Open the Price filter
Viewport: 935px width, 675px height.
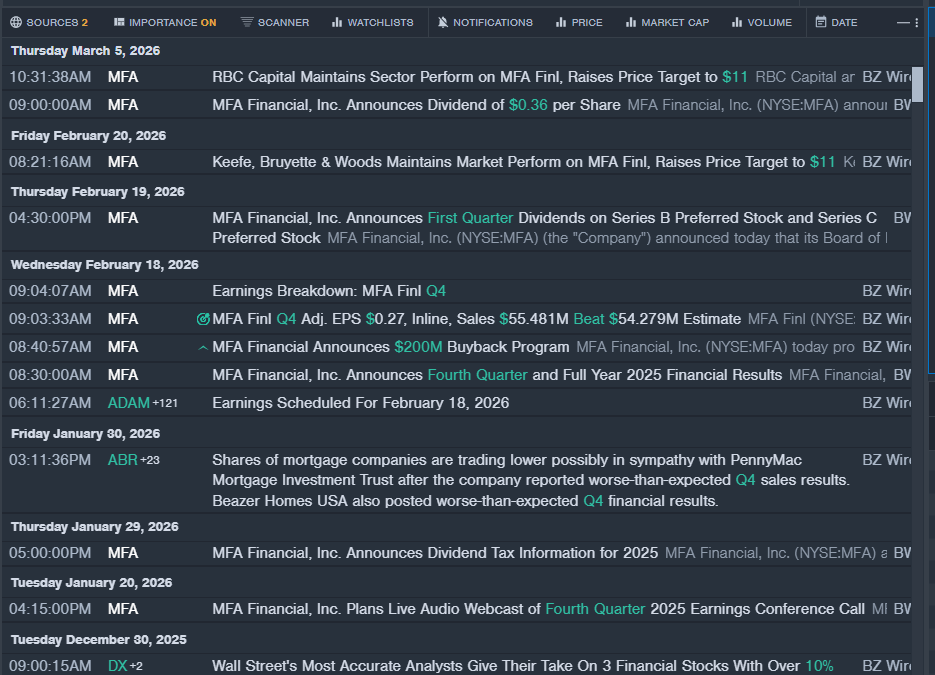579,22
